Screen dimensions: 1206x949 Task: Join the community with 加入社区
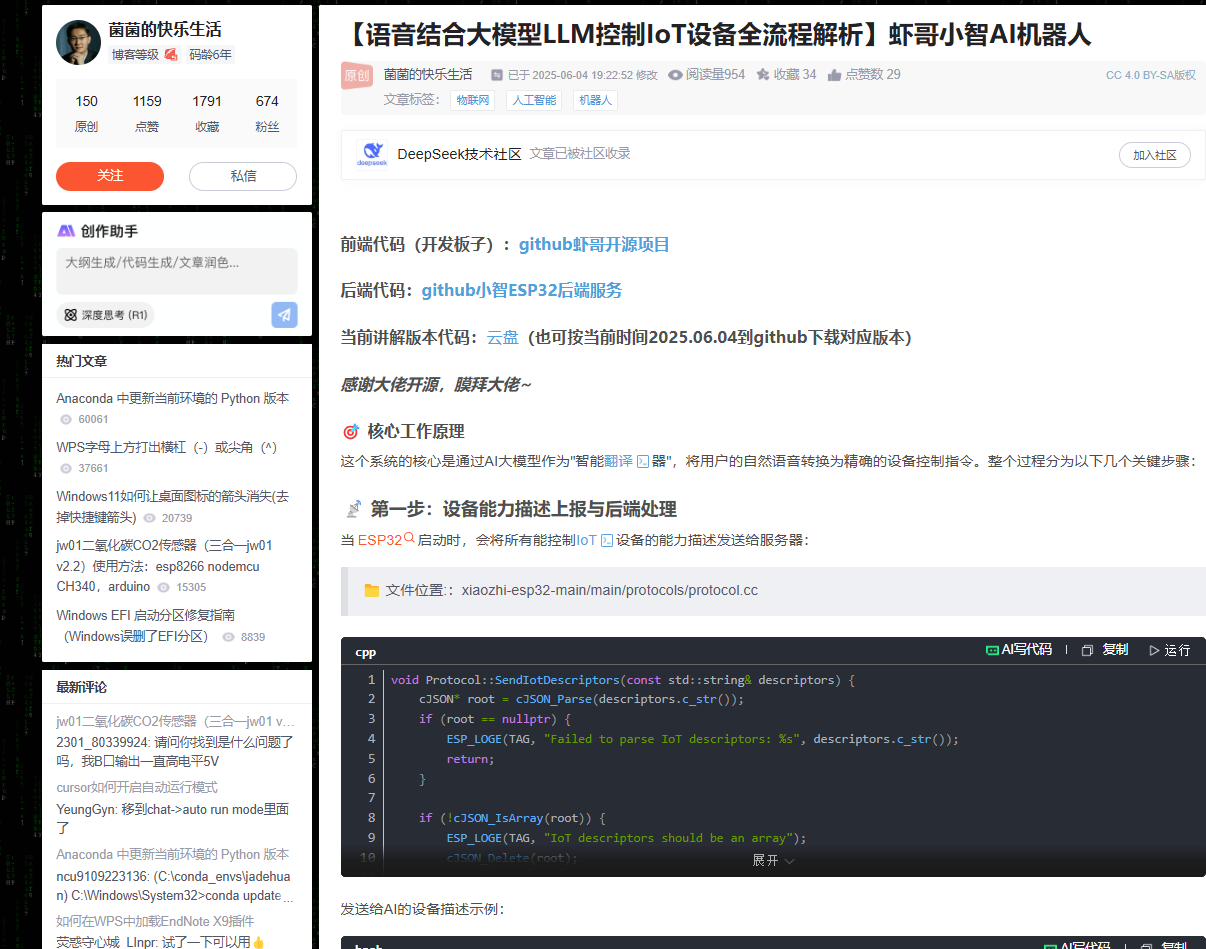click(1154, 155)
